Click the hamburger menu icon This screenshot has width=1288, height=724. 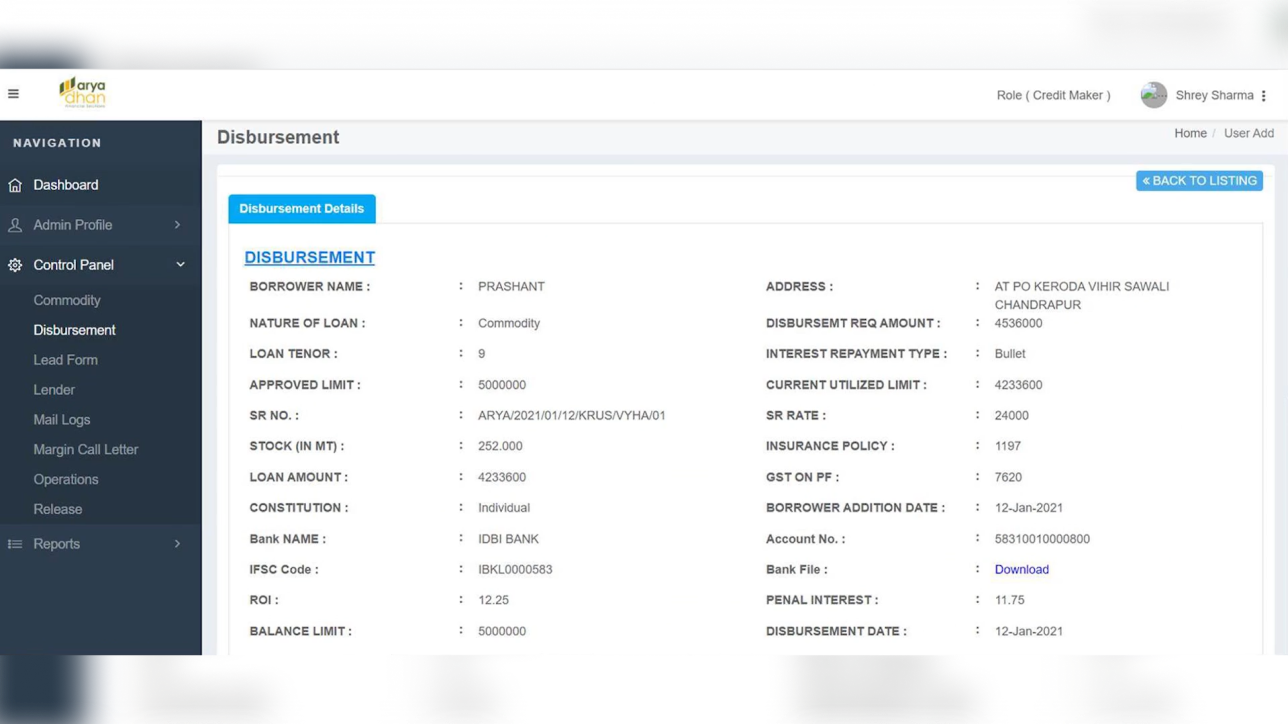pyautogui.click(x=14, y=94)
